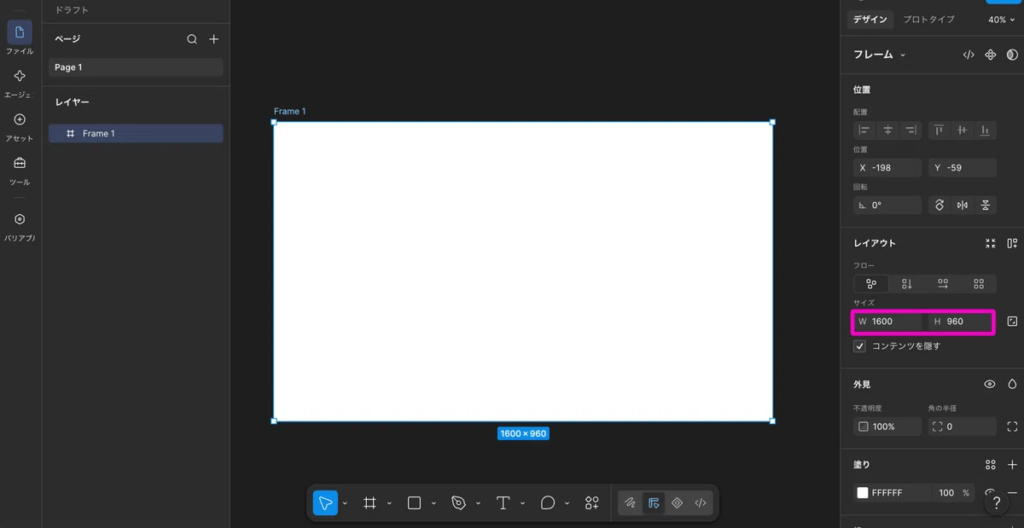This screenshot has width=1024, height=528.
Task: Select Page 1 in pages list
Action: (x=136, y=67)
